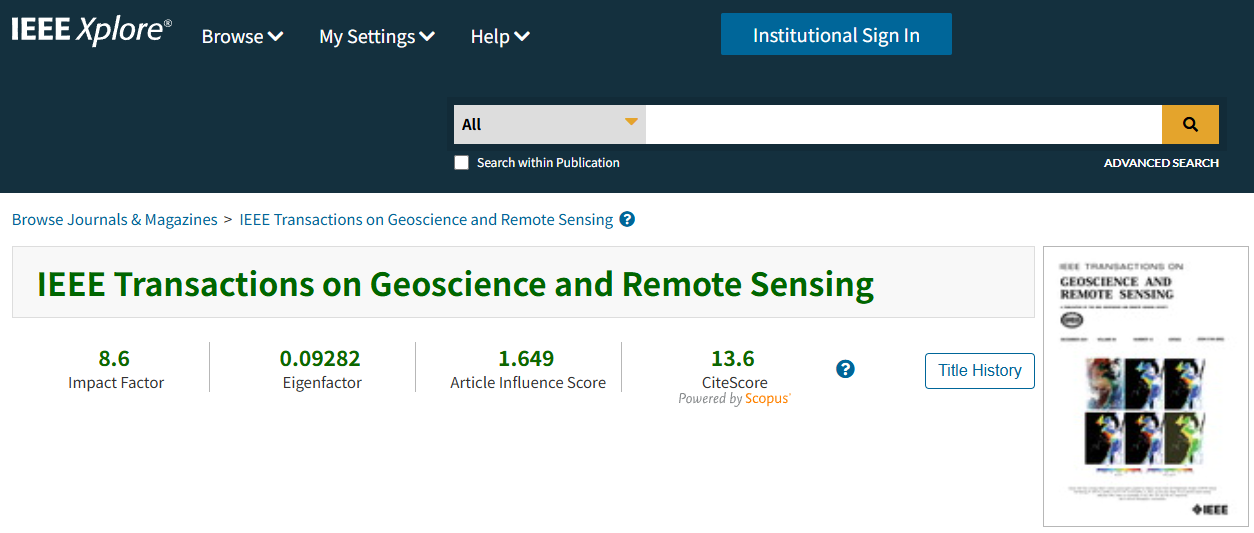Select the 8.6 Impact Factor value
Screen dimensions: 1254x533
point(114,358)
